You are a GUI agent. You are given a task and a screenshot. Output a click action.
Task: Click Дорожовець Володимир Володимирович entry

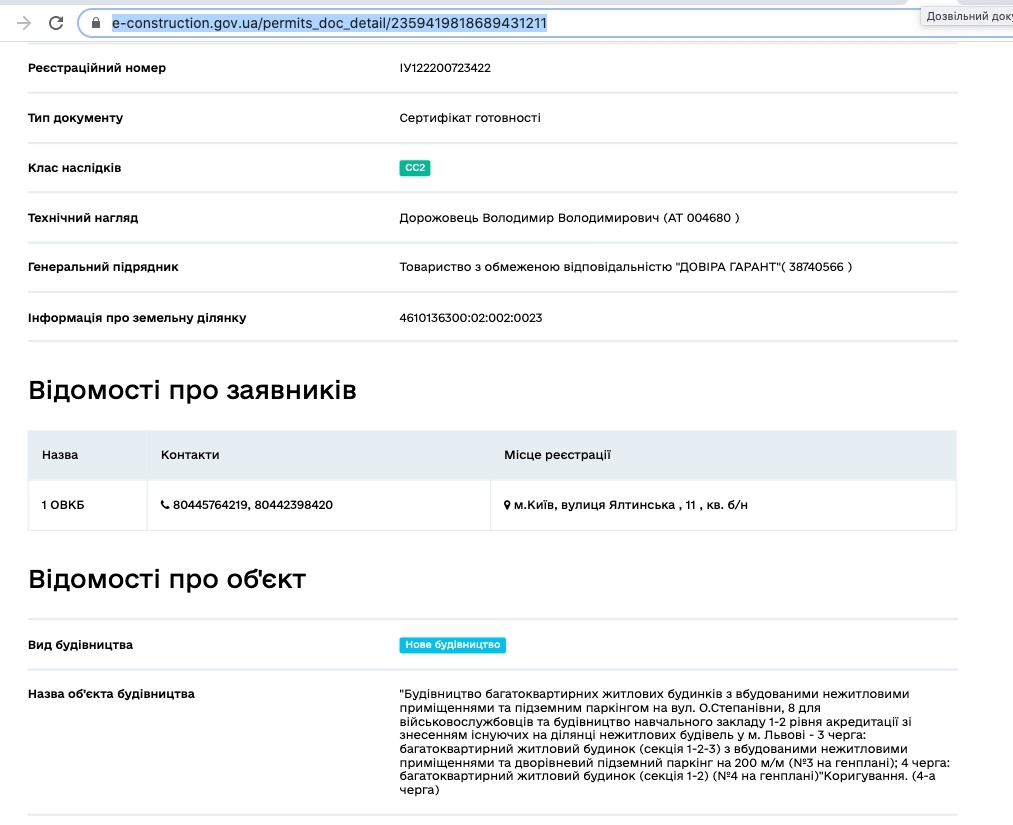pos(569,218)
